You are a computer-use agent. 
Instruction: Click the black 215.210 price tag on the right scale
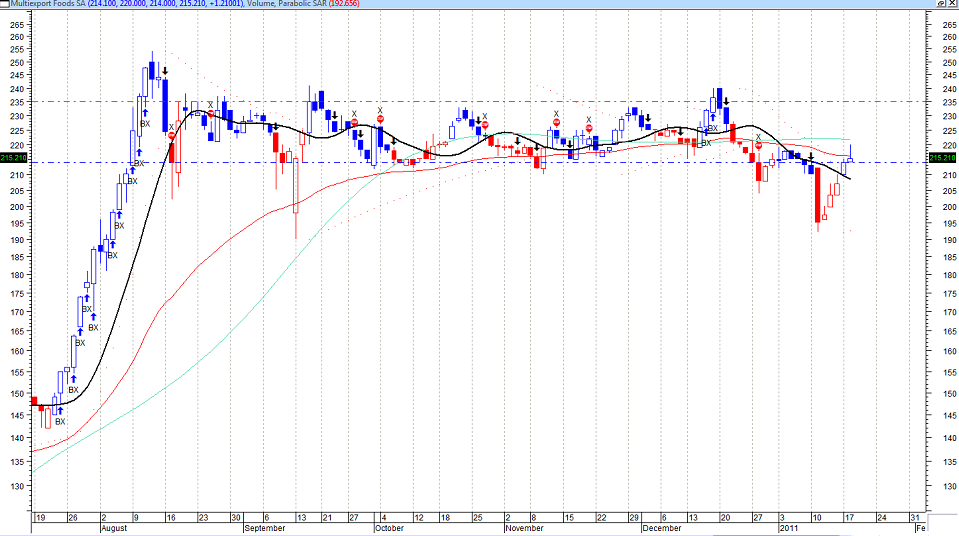[x=943, y=158]
